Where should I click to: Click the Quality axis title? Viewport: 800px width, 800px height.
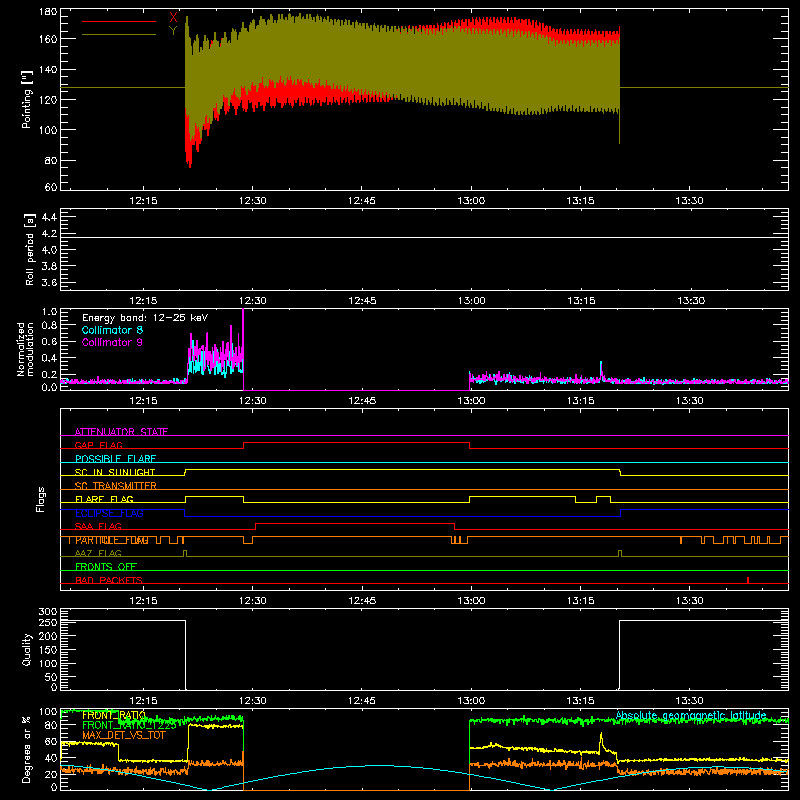pyautogui.click(x=27, y=649)
